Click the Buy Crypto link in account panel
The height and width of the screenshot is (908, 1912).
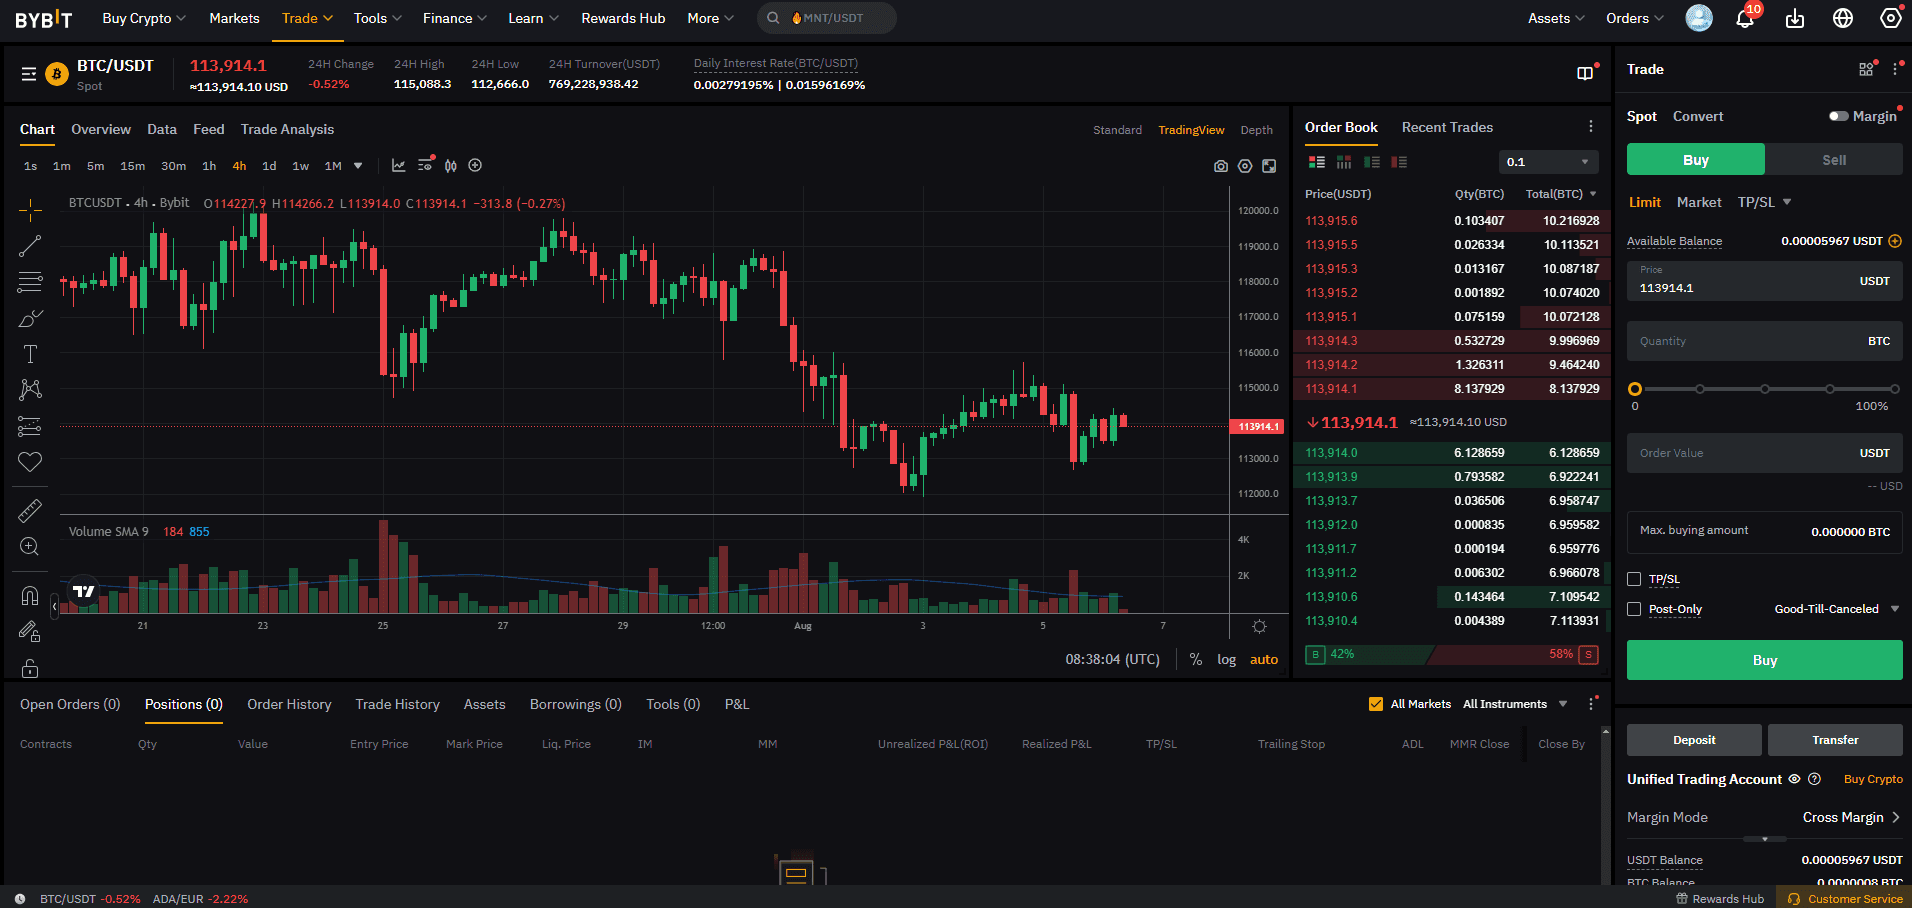[1873, 779]
